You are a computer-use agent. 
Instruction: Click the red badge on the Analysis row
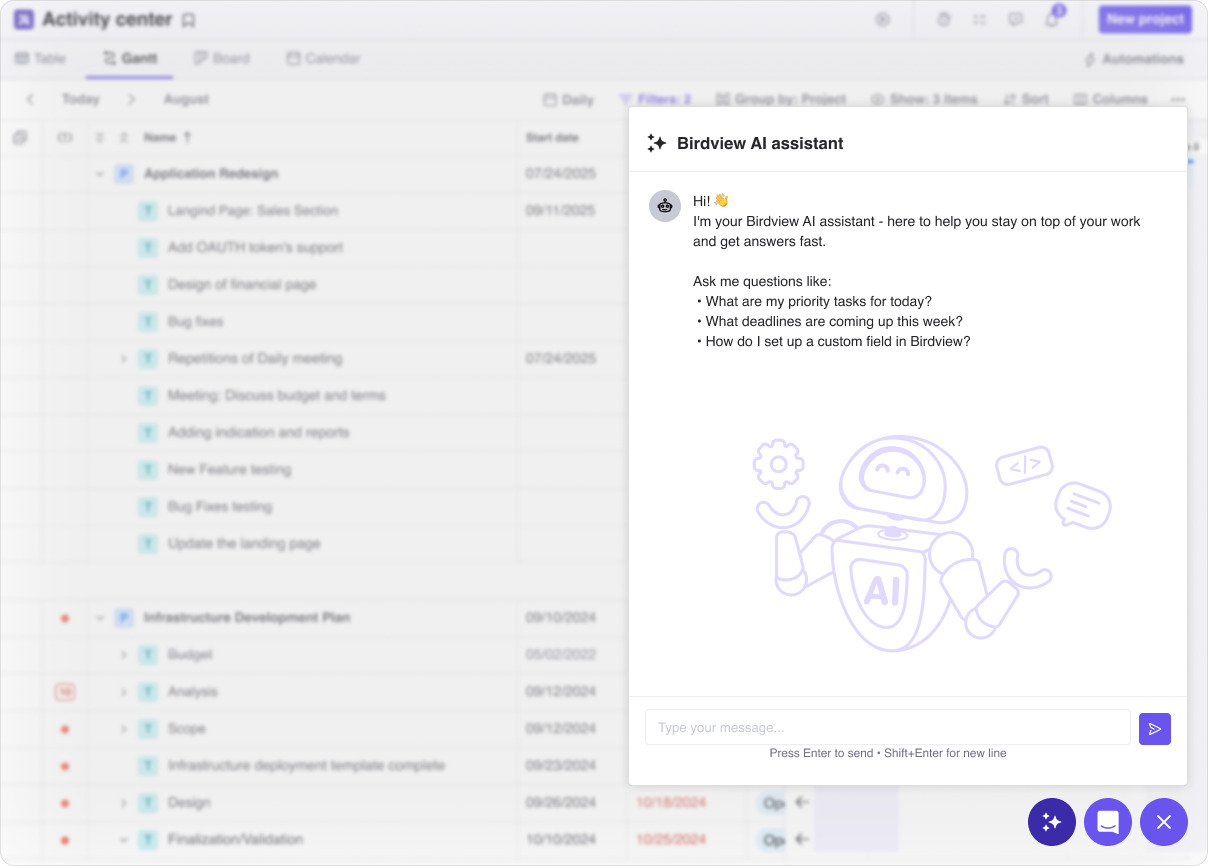65,692
